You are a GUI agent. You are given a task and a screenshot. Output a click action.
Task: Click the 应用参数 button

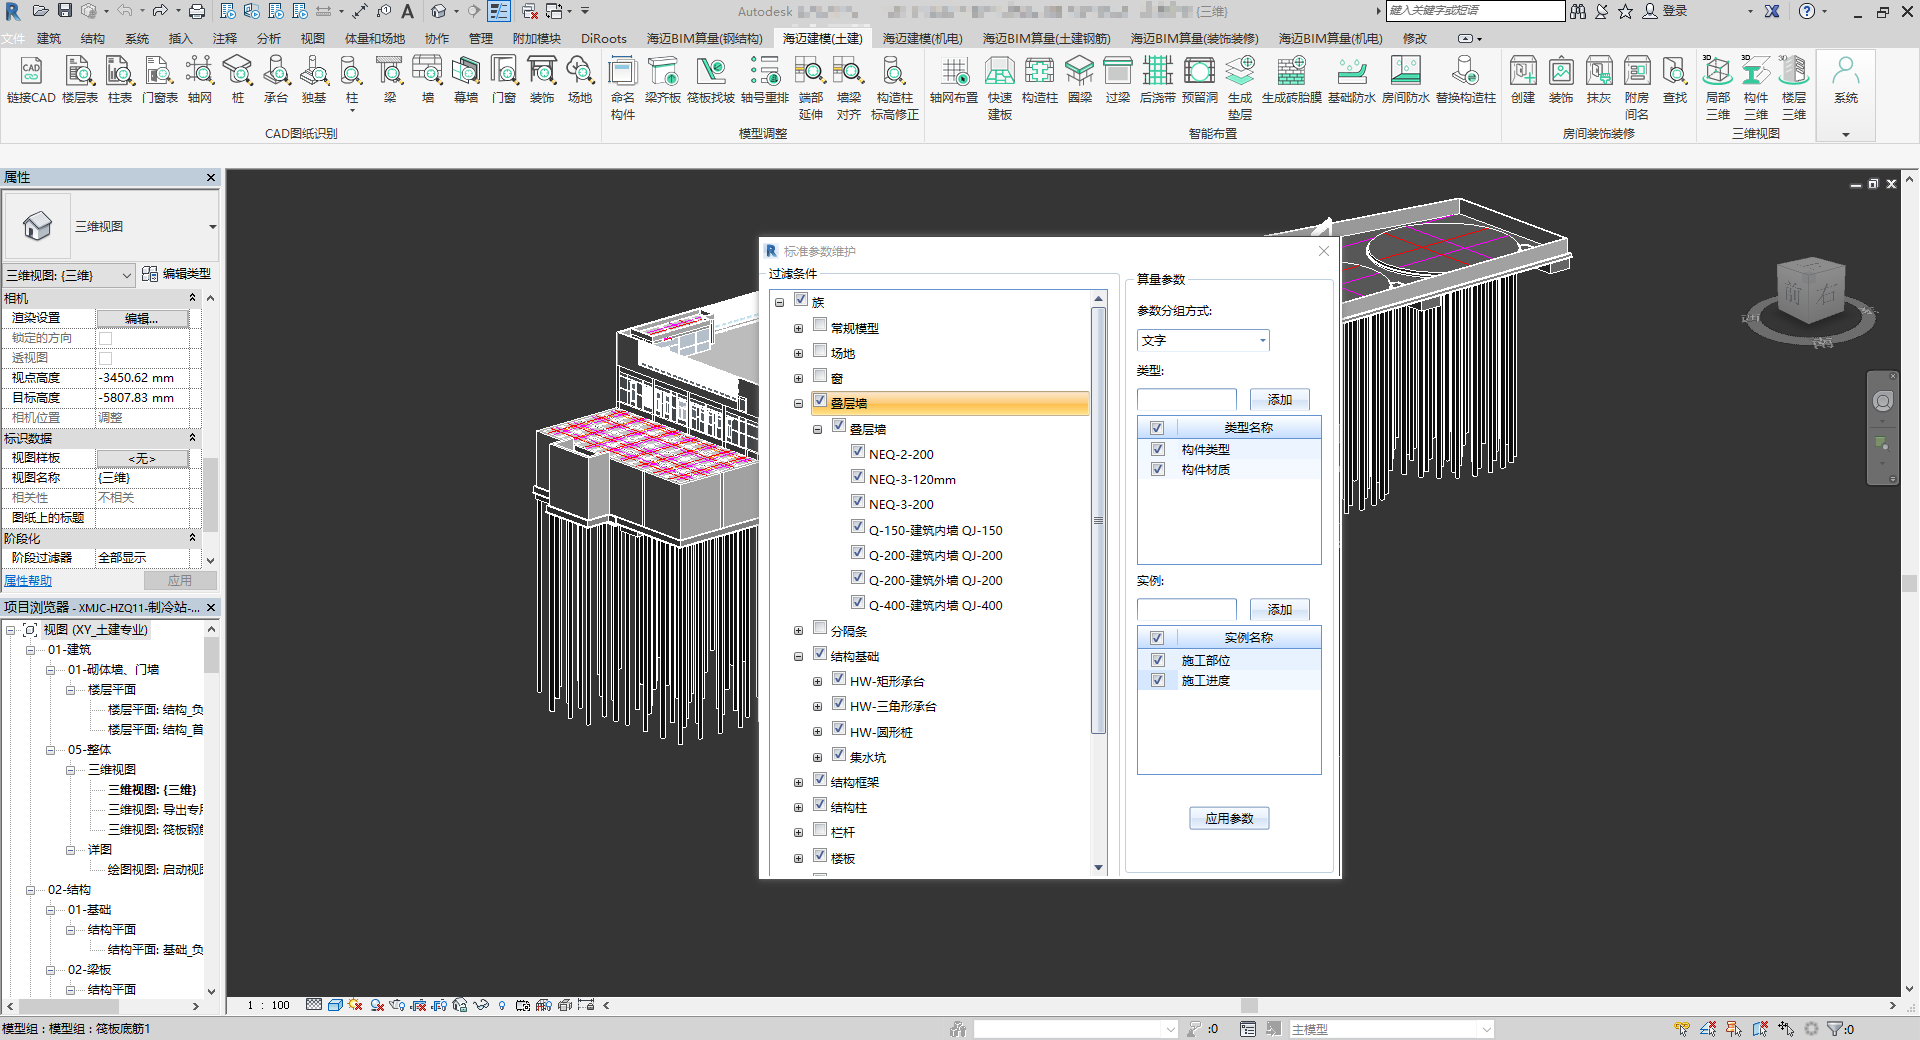pyautogui.click(x=1229, y=818)
